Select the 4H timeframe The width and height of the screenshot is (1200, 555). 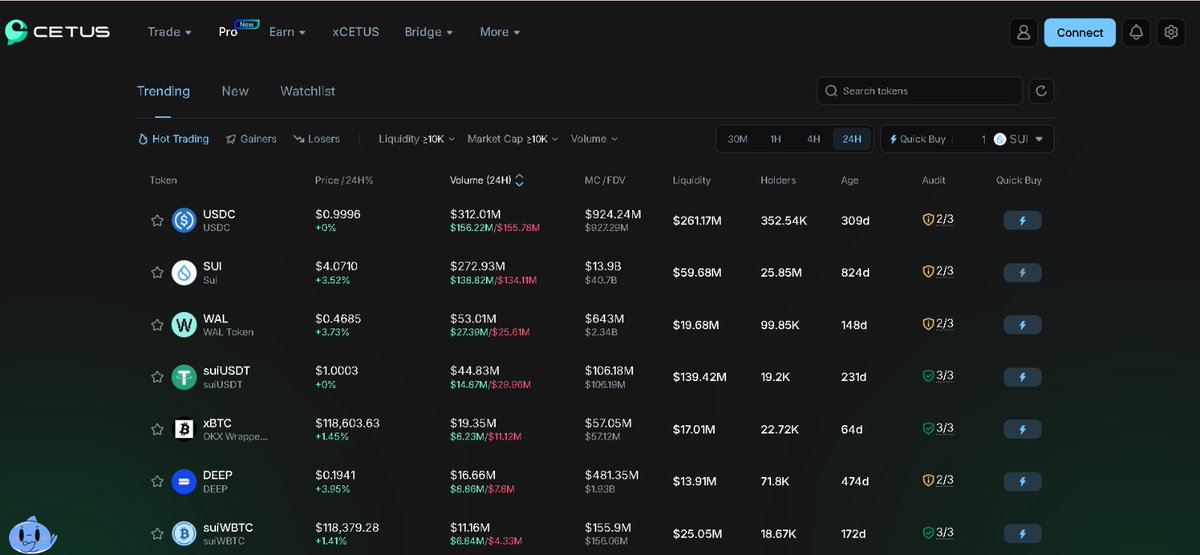[x=814, y=139]
